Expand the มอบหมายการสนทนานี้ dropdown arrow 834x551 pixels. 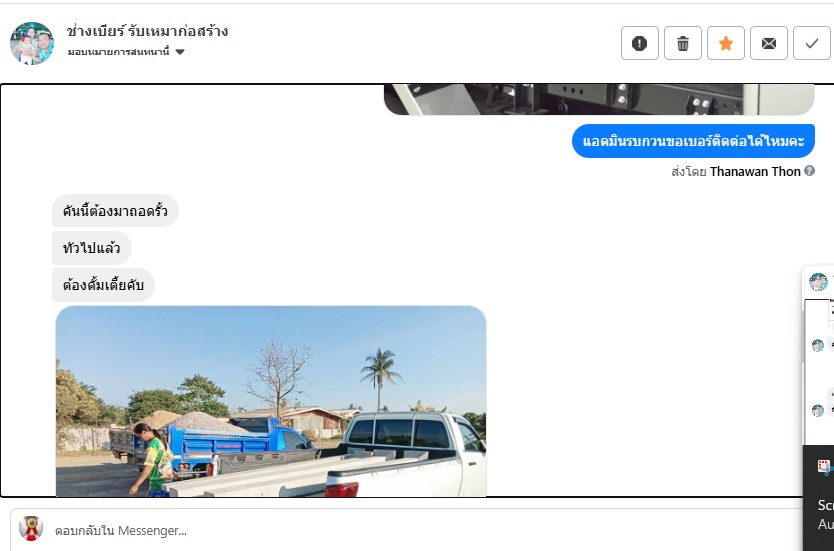(x=180, y=52)
